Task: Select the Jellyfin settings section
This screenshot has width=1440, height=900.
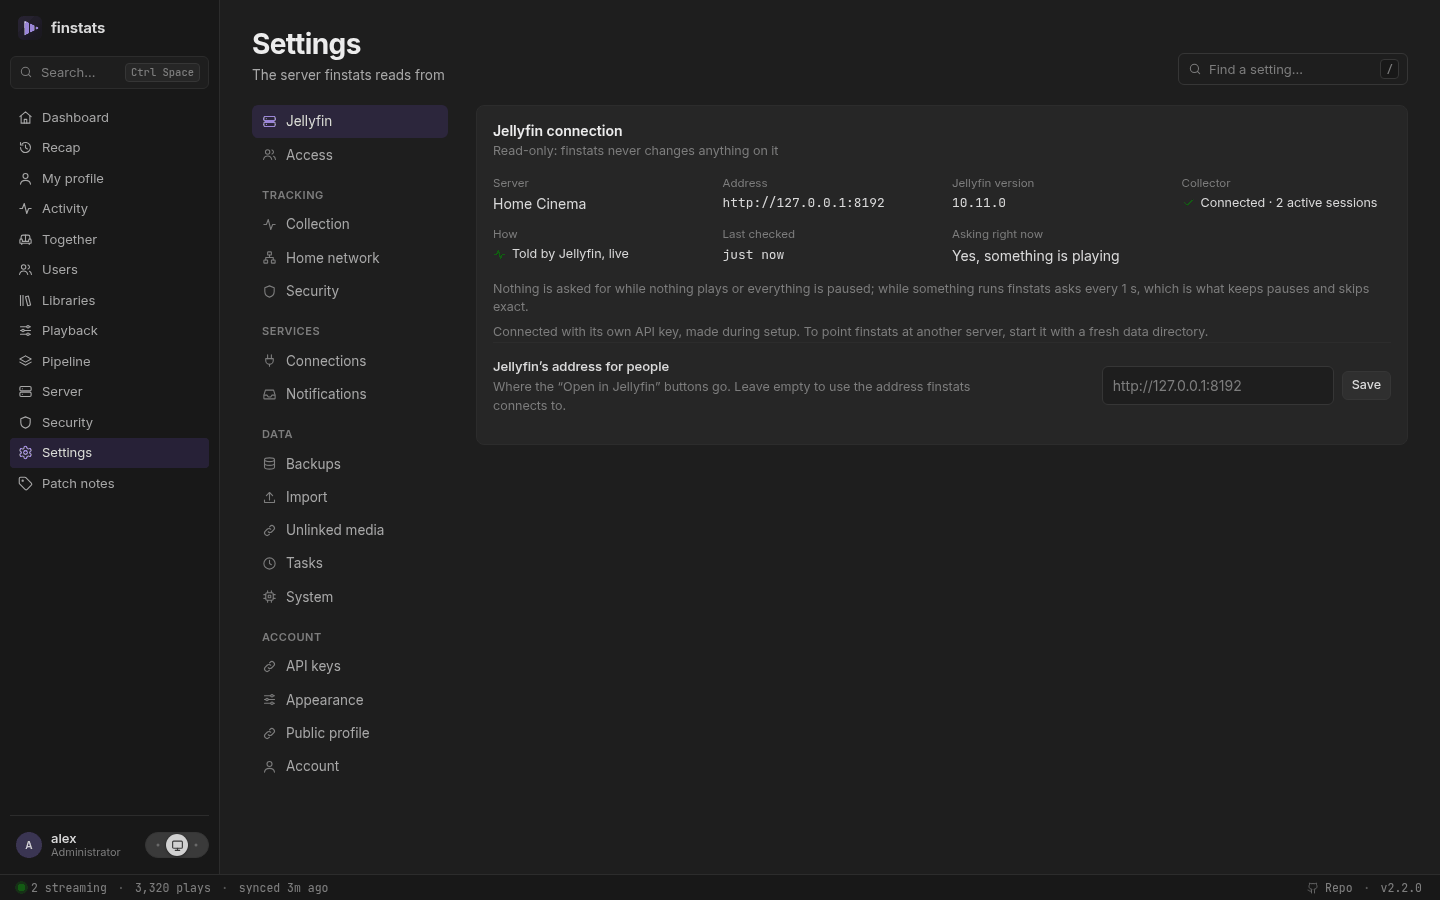Action: coord(349,121)
